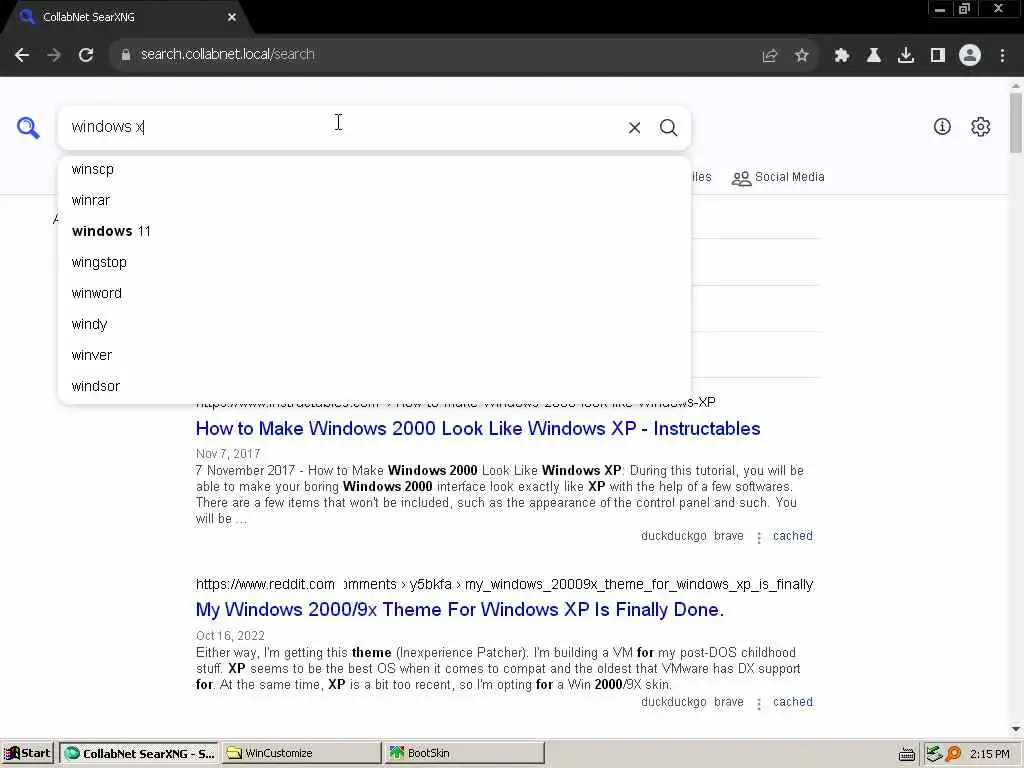Screen dimensions: 1024x768
Task: Choose suggestion windsor
Action: (374, 387)
